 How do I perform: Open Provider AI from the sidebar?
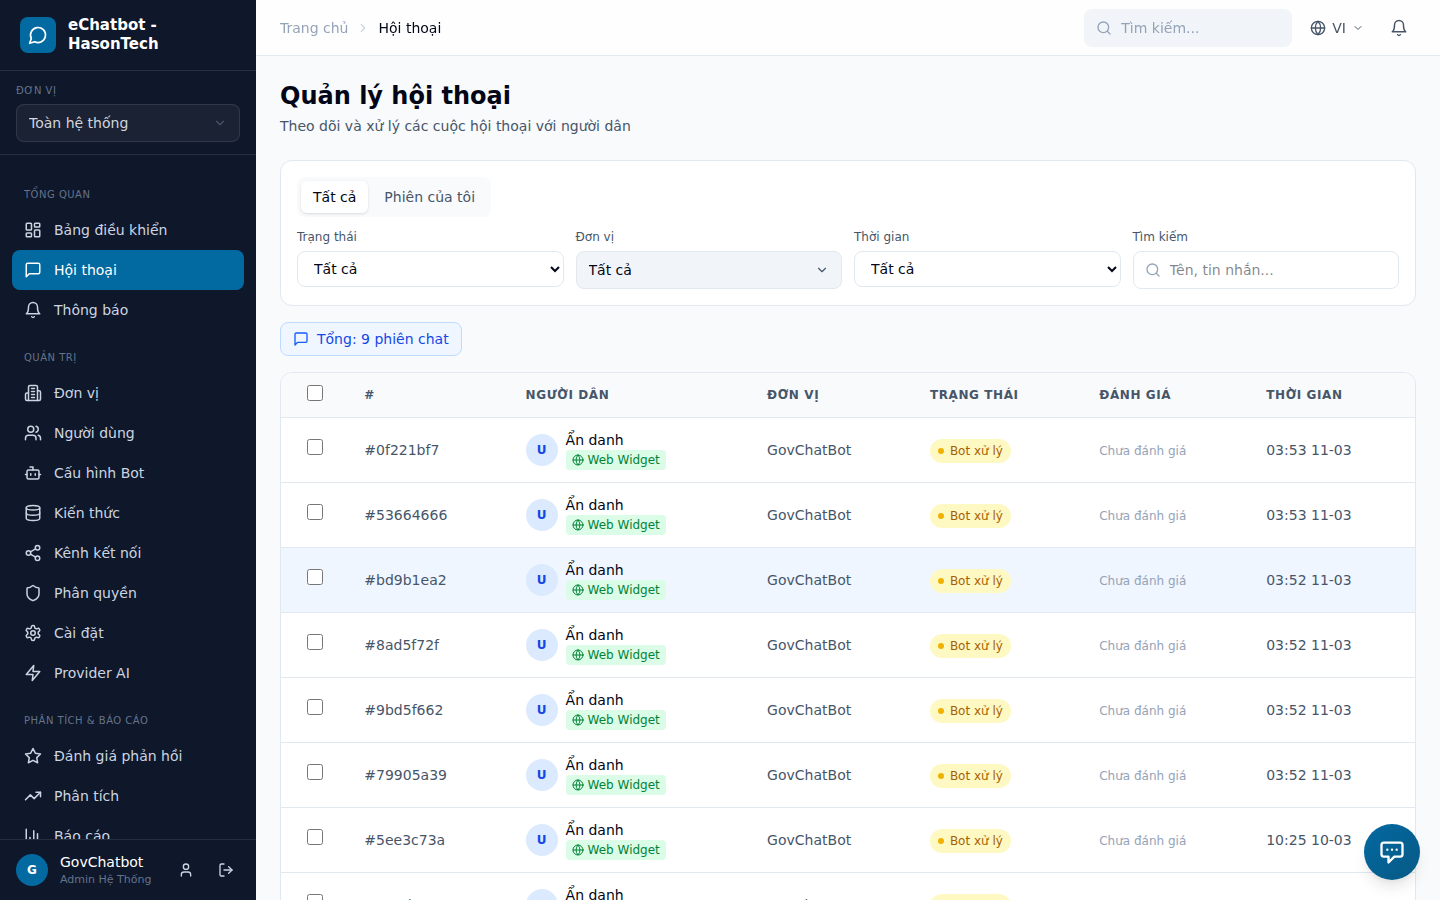pyautogui.click(x=91, y=673)
